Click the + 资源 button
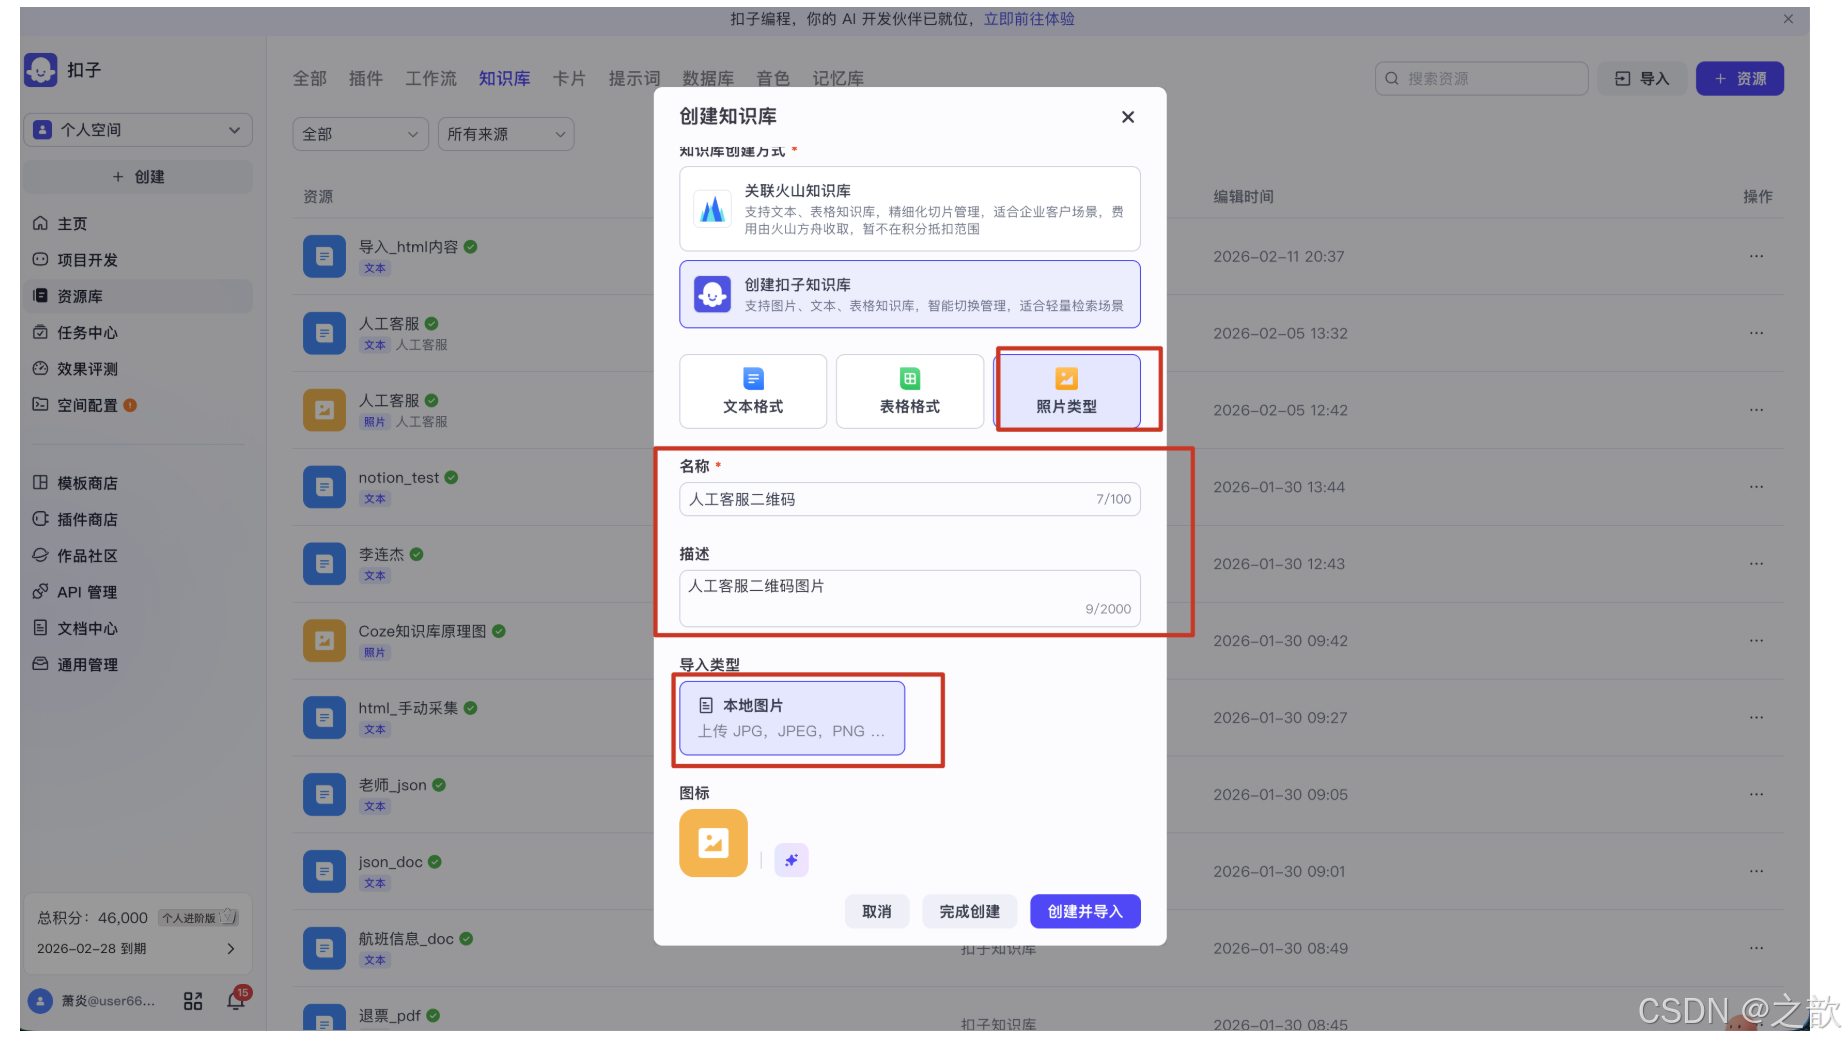 point(1740,78)
